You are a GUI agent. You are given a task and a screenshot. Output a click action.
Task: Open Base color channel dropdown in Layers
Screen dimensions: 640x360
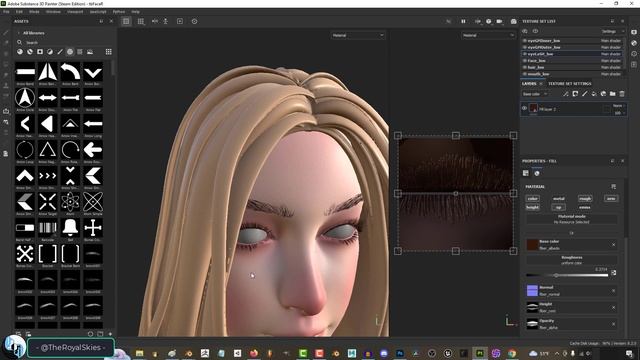coord(535,94)
